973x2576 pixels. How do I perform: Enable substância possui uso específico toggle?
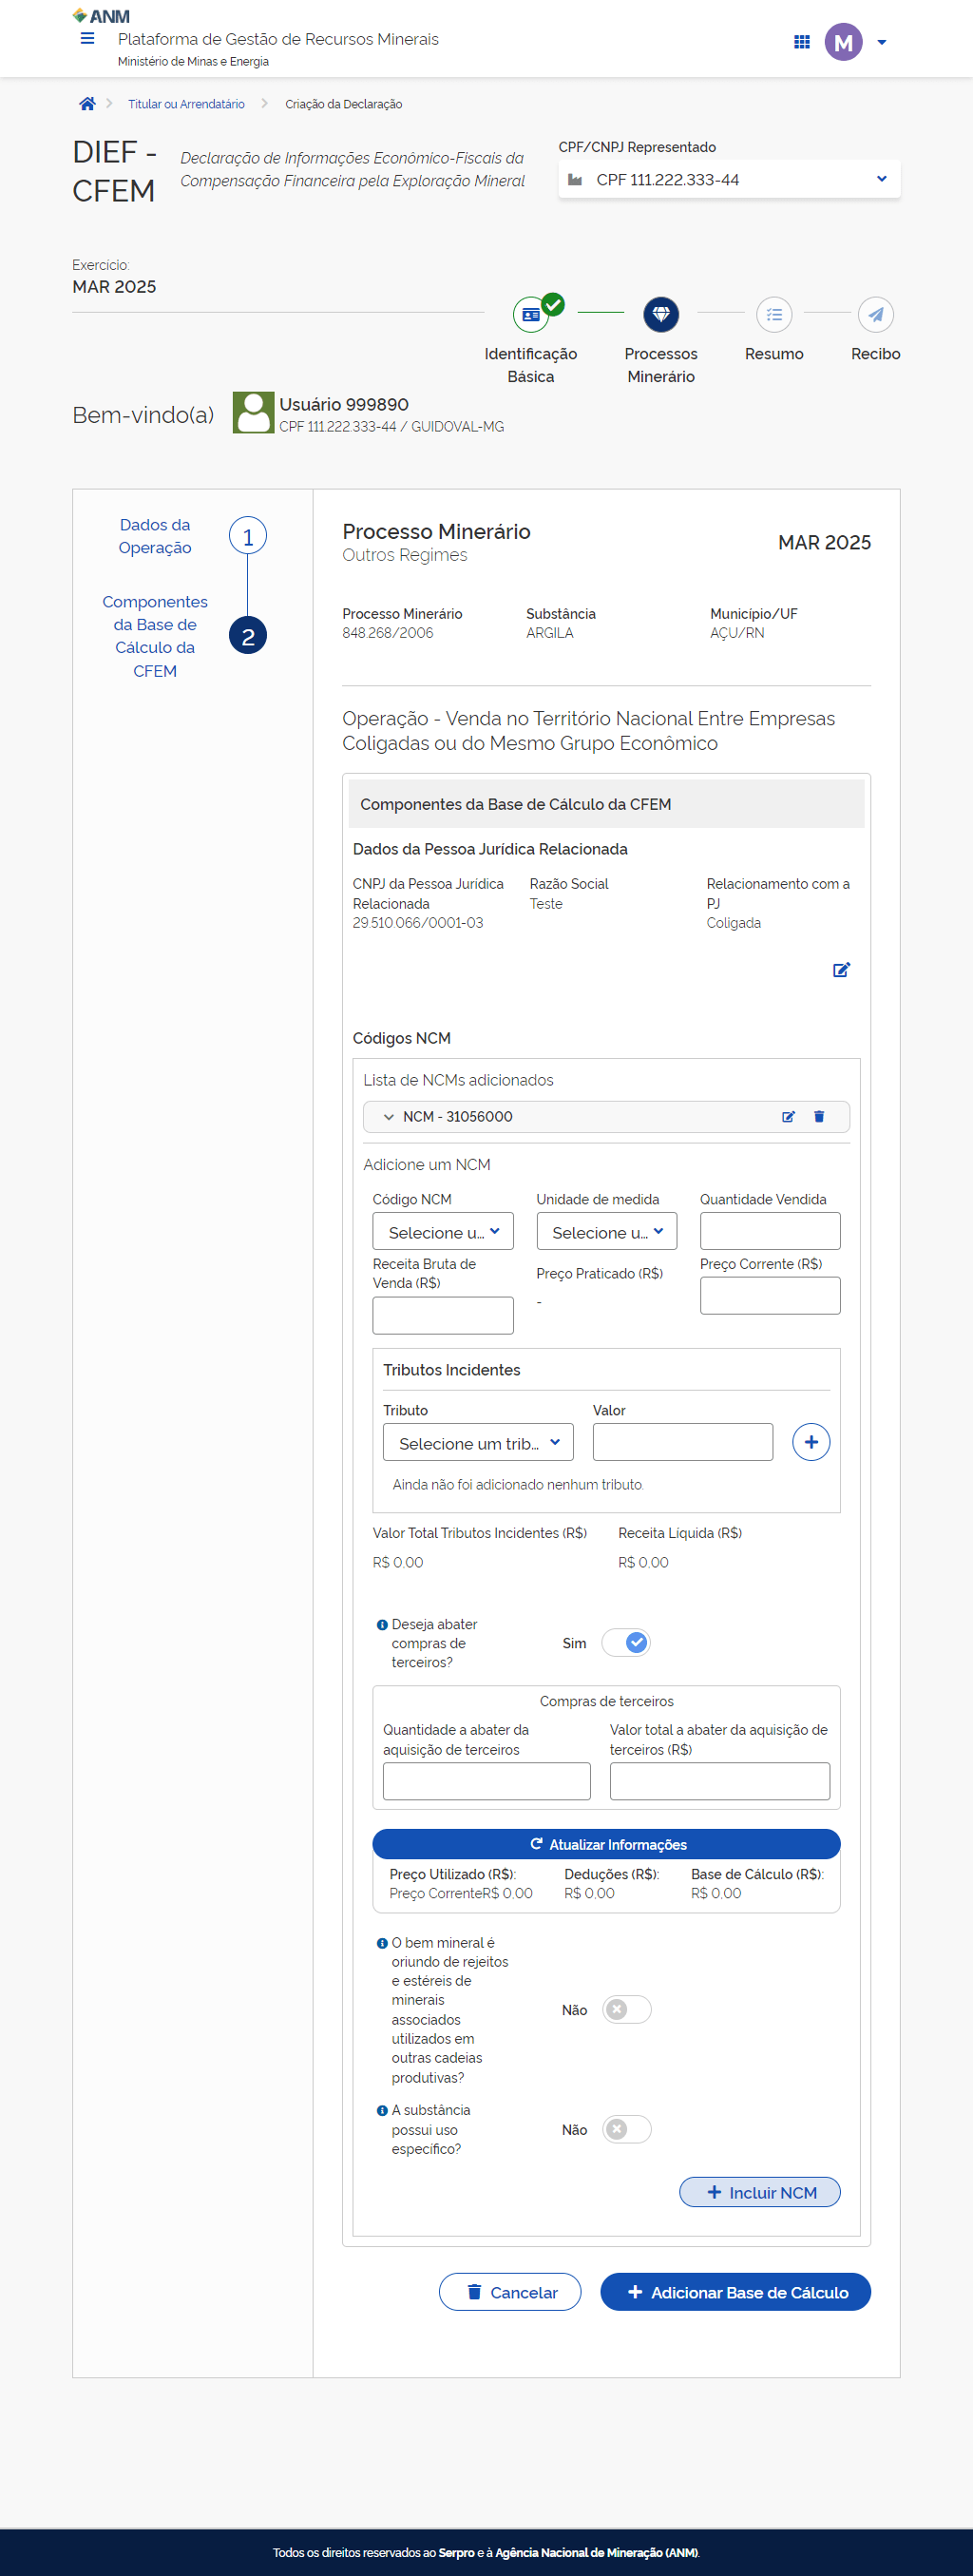click(x=626, y=2130)
